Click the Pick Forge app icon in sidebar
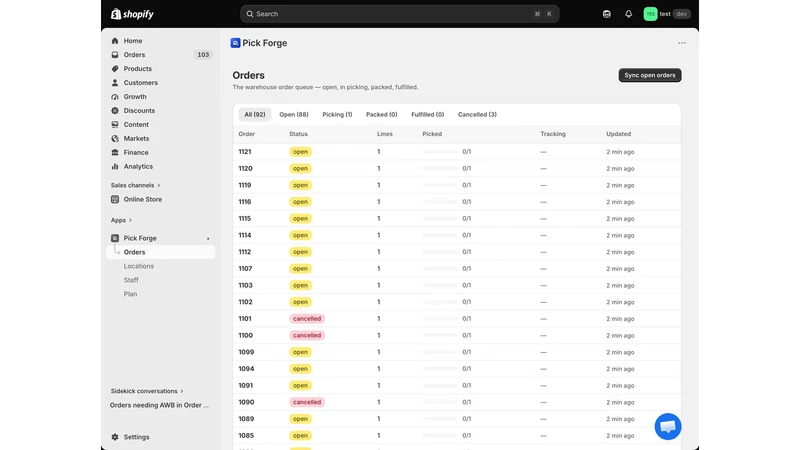The width and height of the screenshot is (800, 450). point(115,238)
